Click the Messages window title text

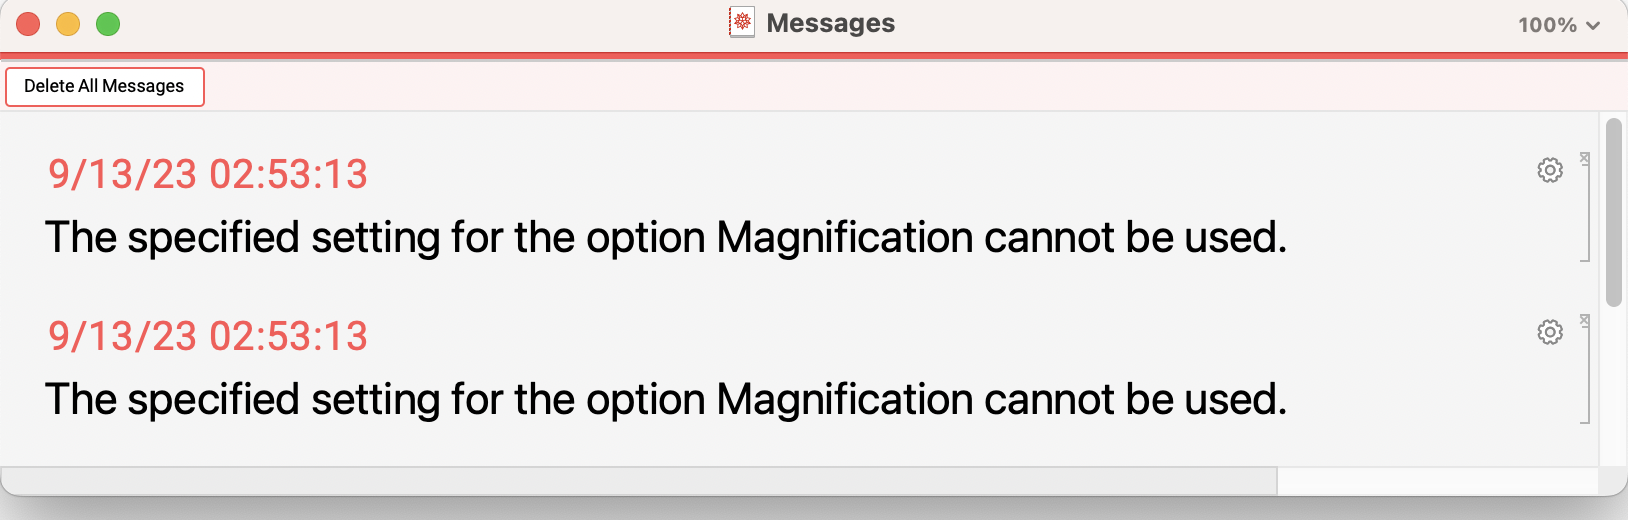831,23
